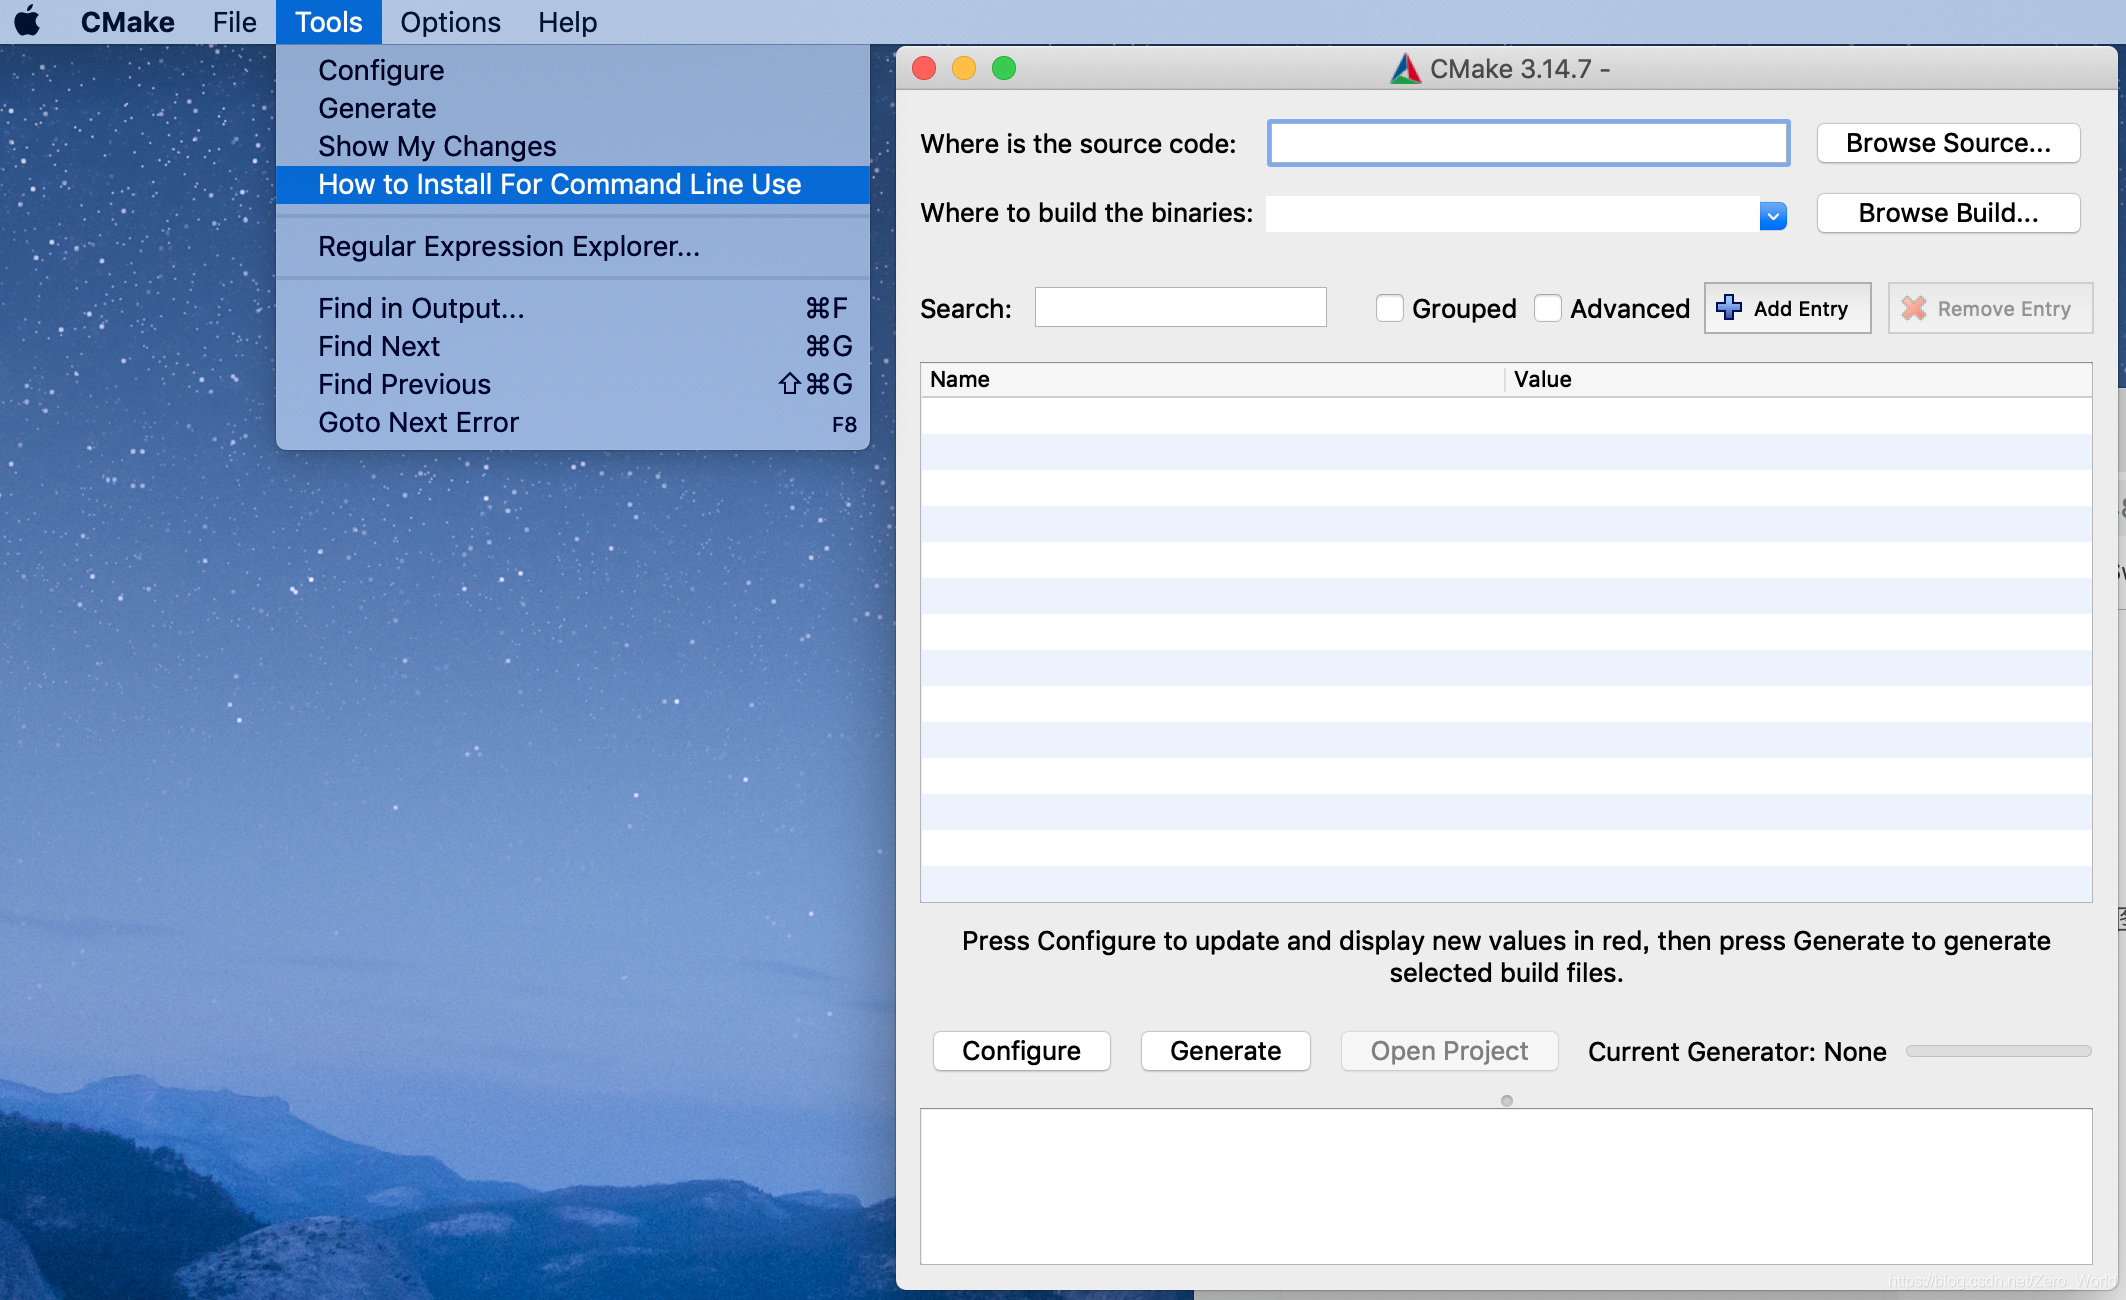Enable the Advanced checkbox
This screenshot has height=1300, width=2126.
pyautogui.click(x=1547, y=308)
